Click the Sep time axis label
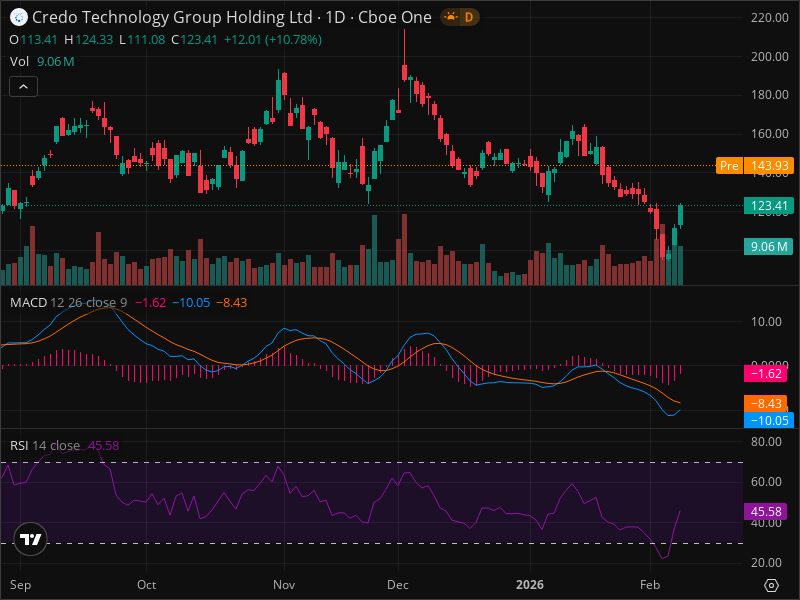This screenshot has height=600, width=800. (x=20, y=585)
